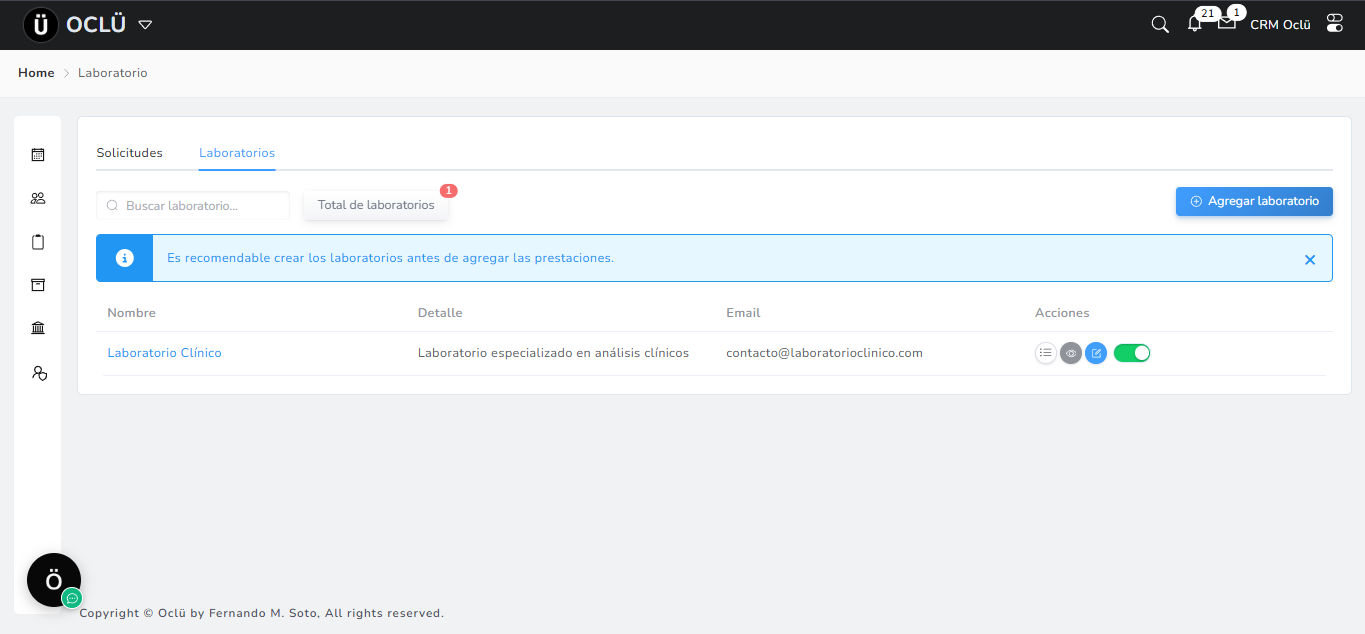Screen dimensions: 1365x634
Task: Click the Laboratorio especializado en análisis clínicos cell
Action: 553,353
